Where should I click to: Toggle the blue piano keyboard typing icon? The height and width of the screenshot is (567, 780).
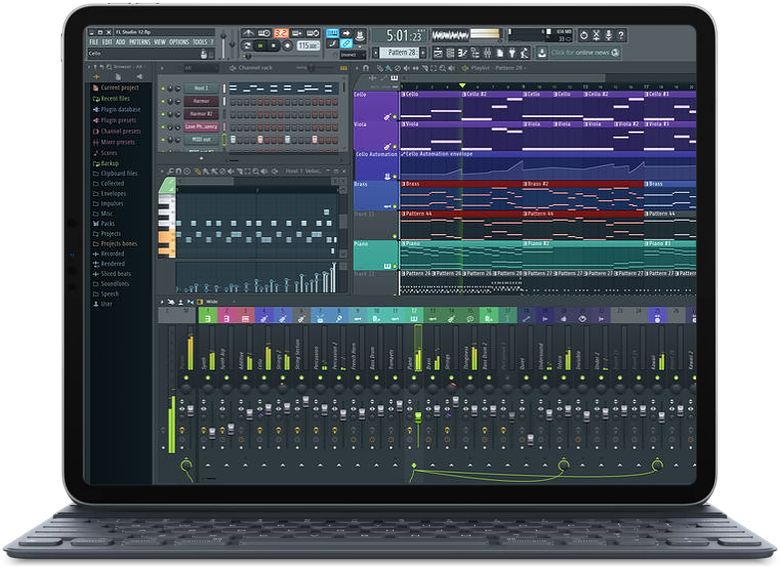coord(332,33)
